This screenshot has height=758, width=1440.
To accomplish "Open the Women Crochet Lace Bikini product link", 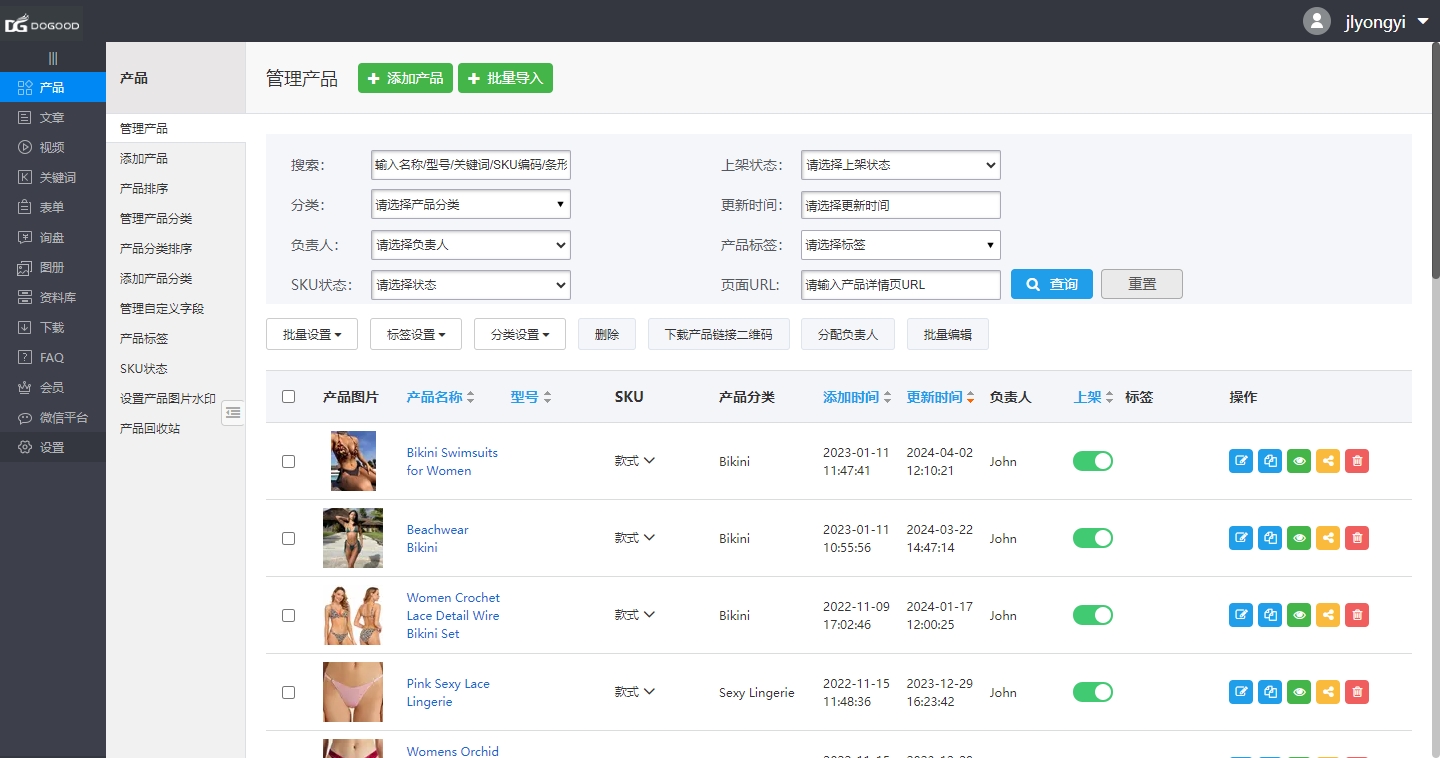I will 452,615.
